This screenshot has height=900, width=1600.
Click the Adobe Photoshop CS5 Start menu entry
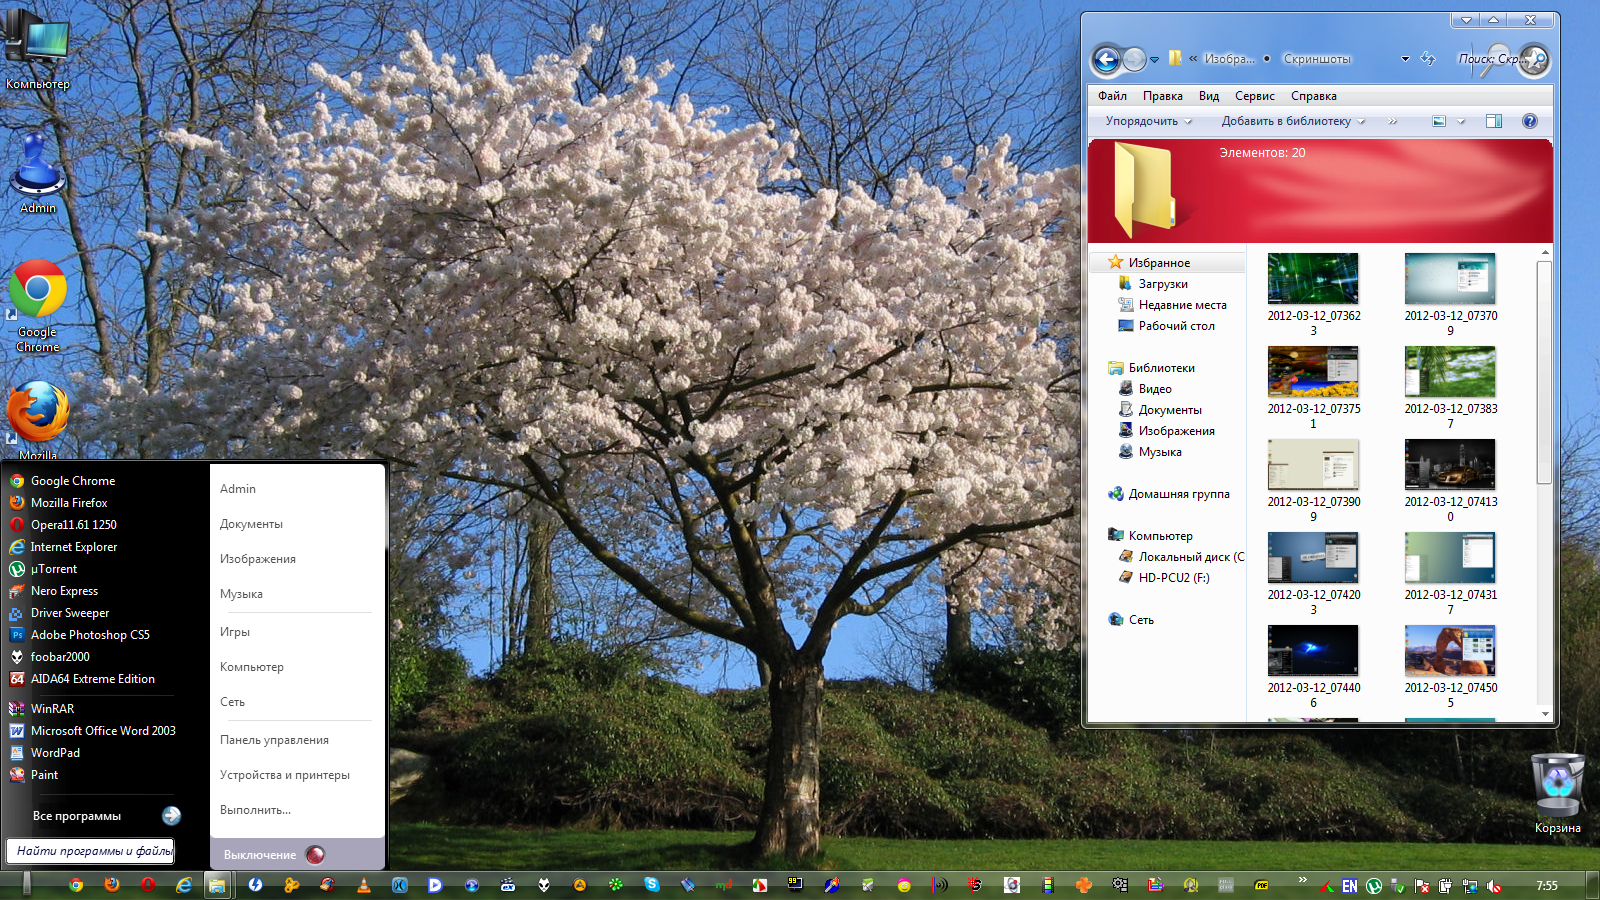[x=90, y=635]
